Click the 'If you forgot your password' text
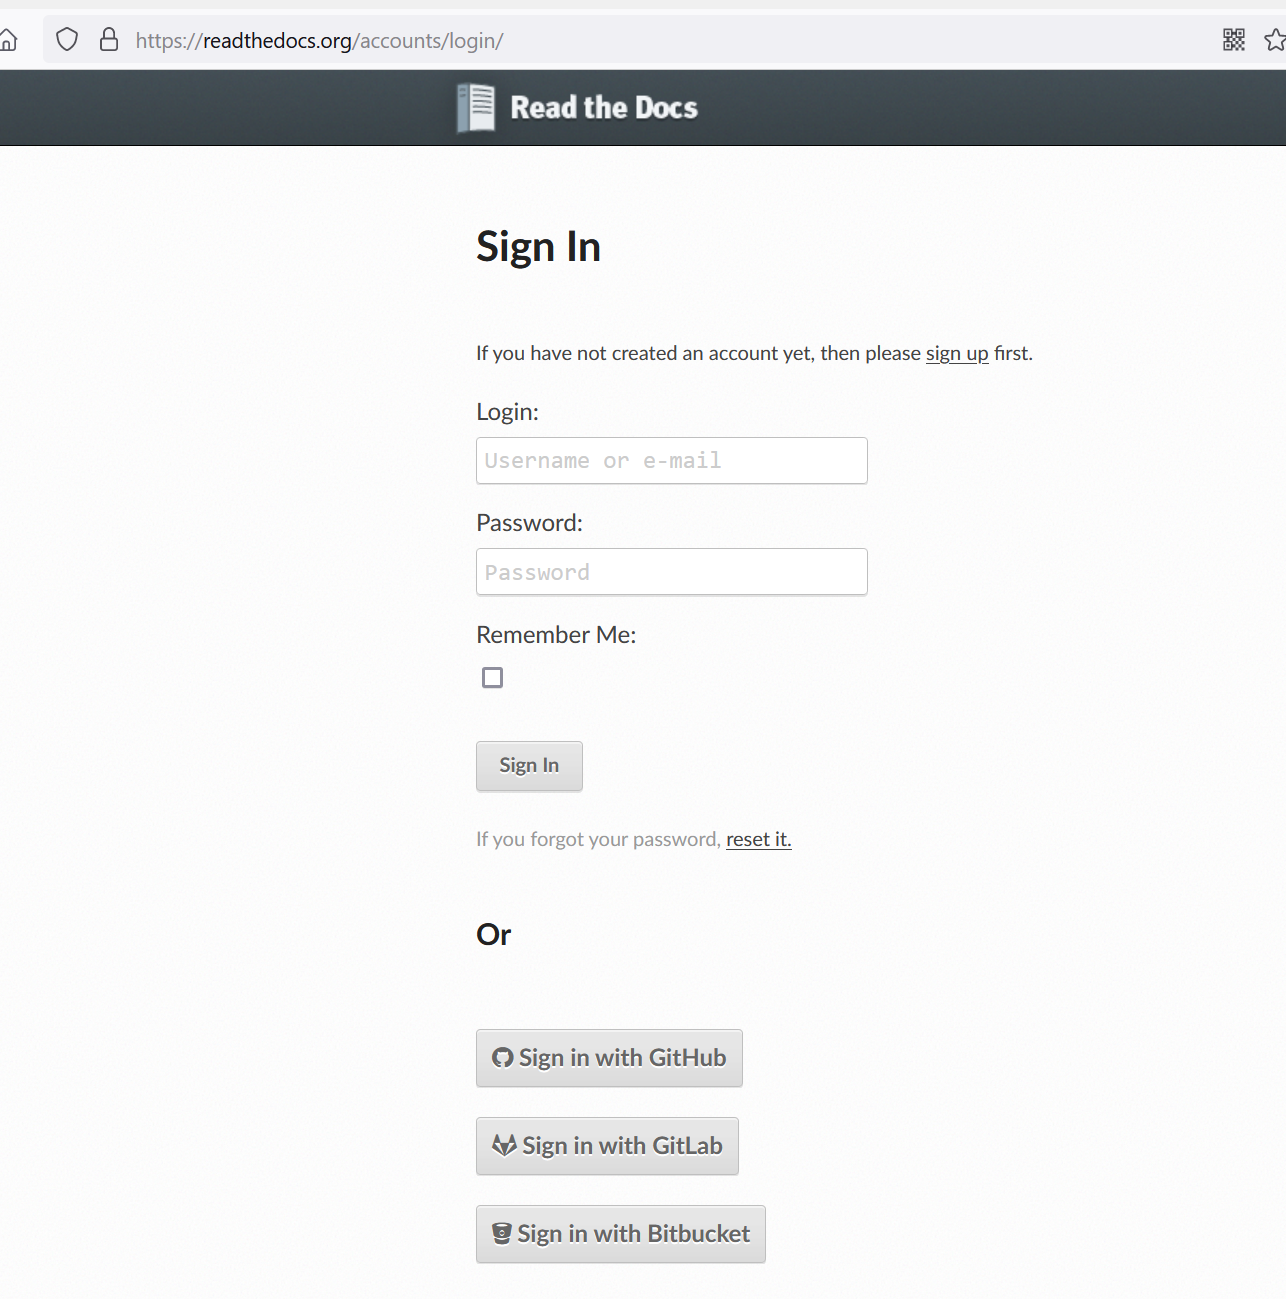 click(598, 839)
